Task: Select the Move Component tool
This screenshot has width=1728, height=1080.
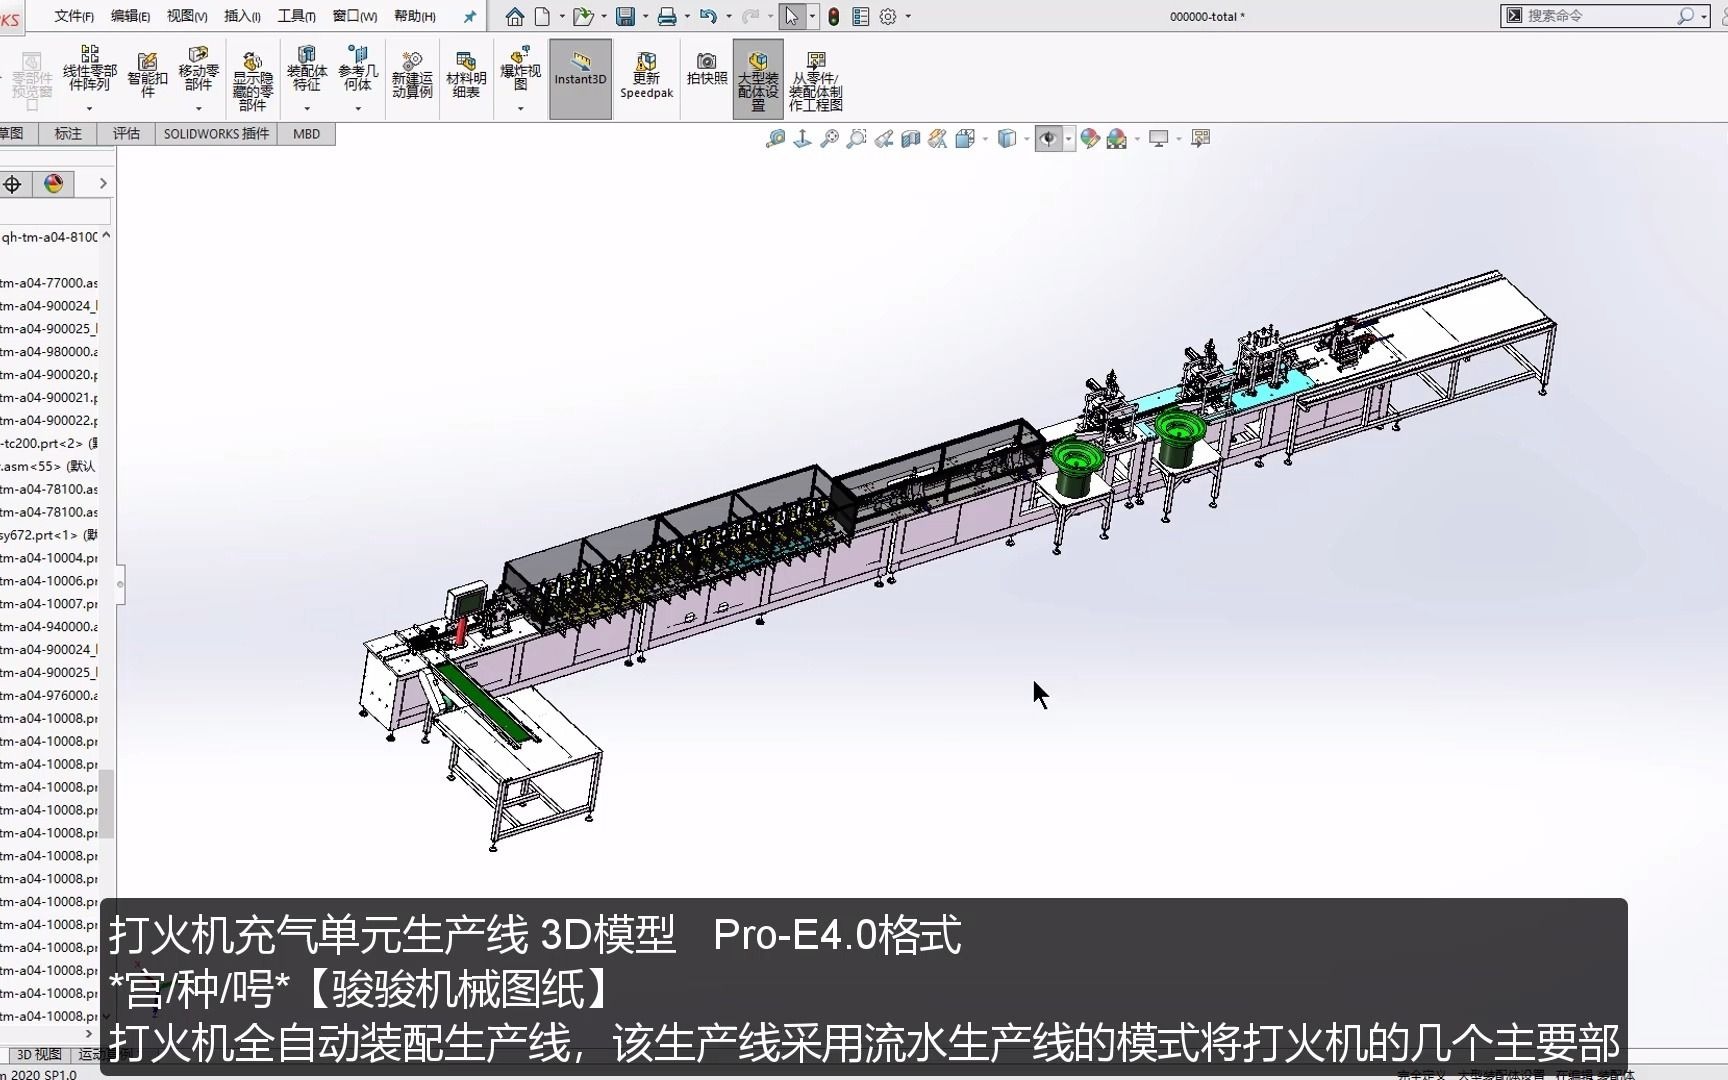Action: coord(198,69)
